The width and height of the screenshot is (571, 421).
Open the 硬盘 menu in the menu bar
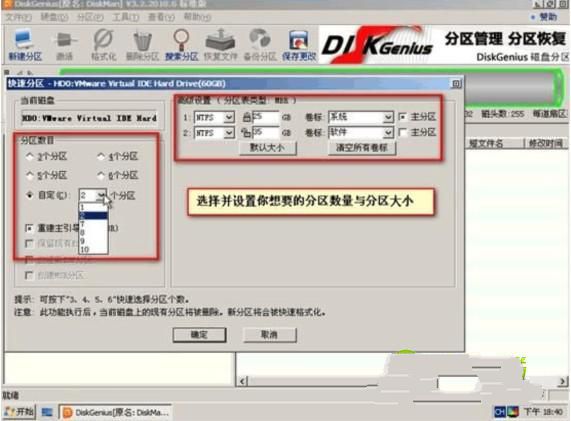tap(54, 17)
